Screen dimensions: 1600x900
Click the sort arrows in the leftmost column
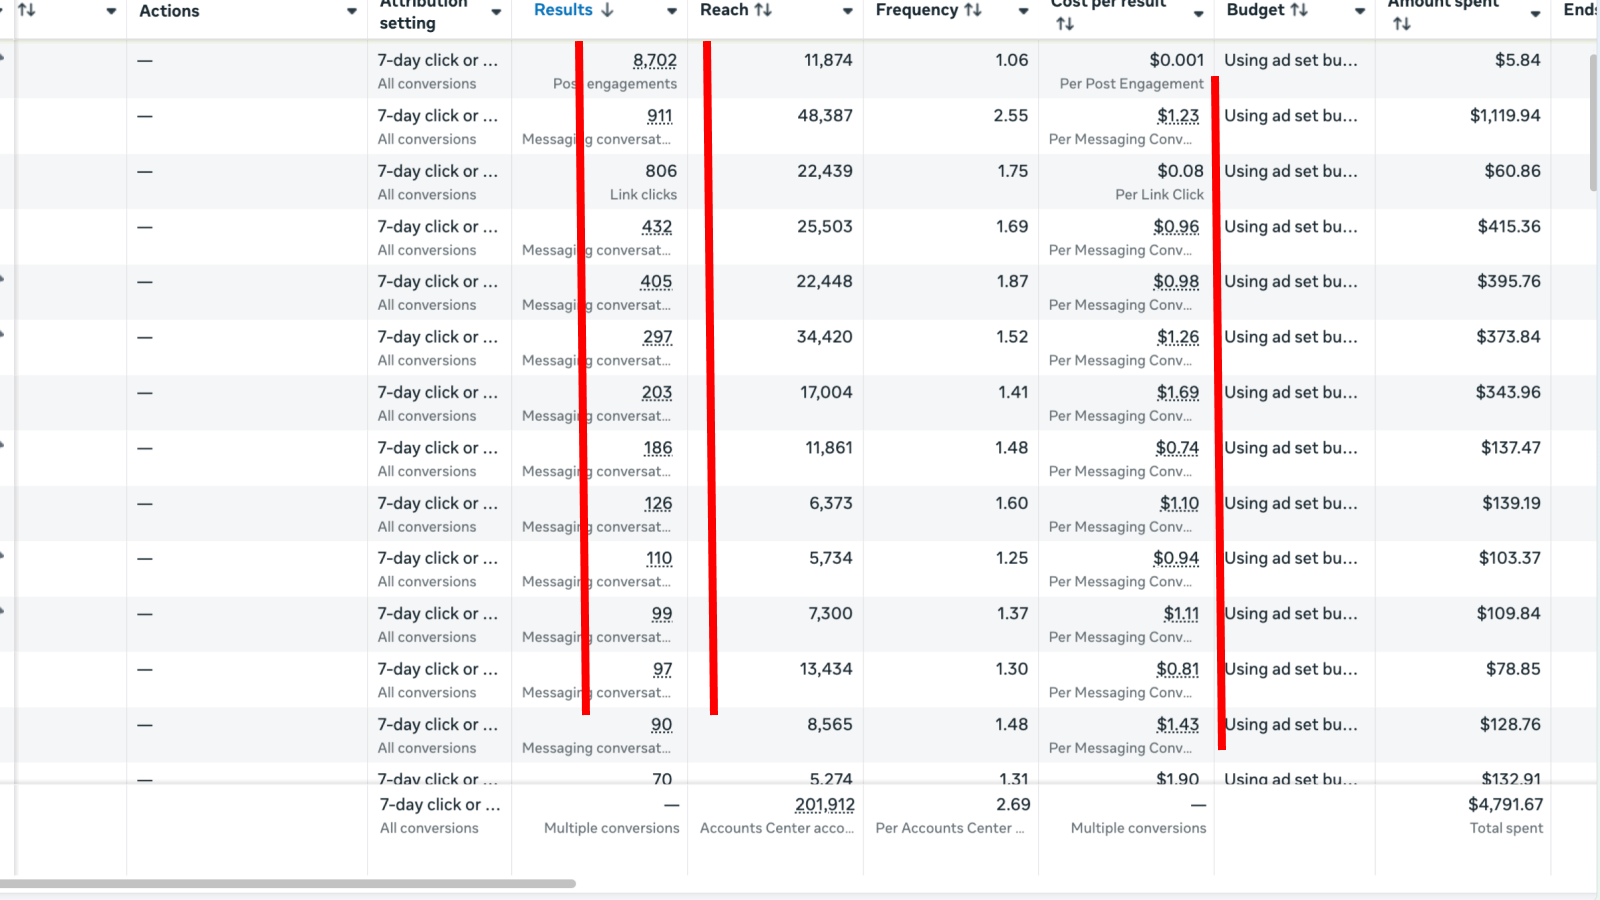tap(27, 10)
